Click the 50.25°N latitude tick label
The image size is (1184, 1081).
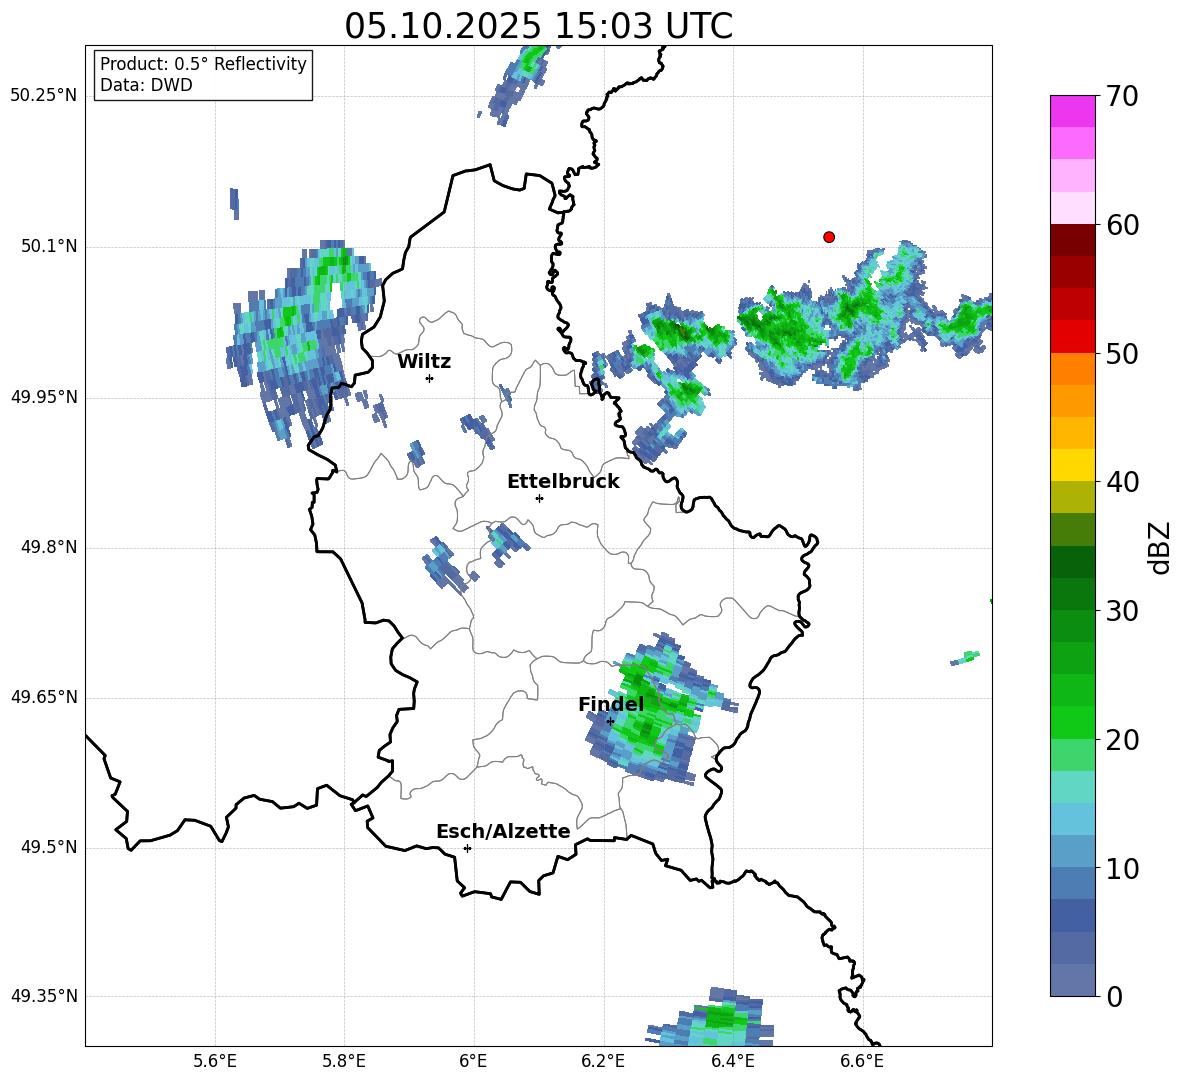coord(43,96)
